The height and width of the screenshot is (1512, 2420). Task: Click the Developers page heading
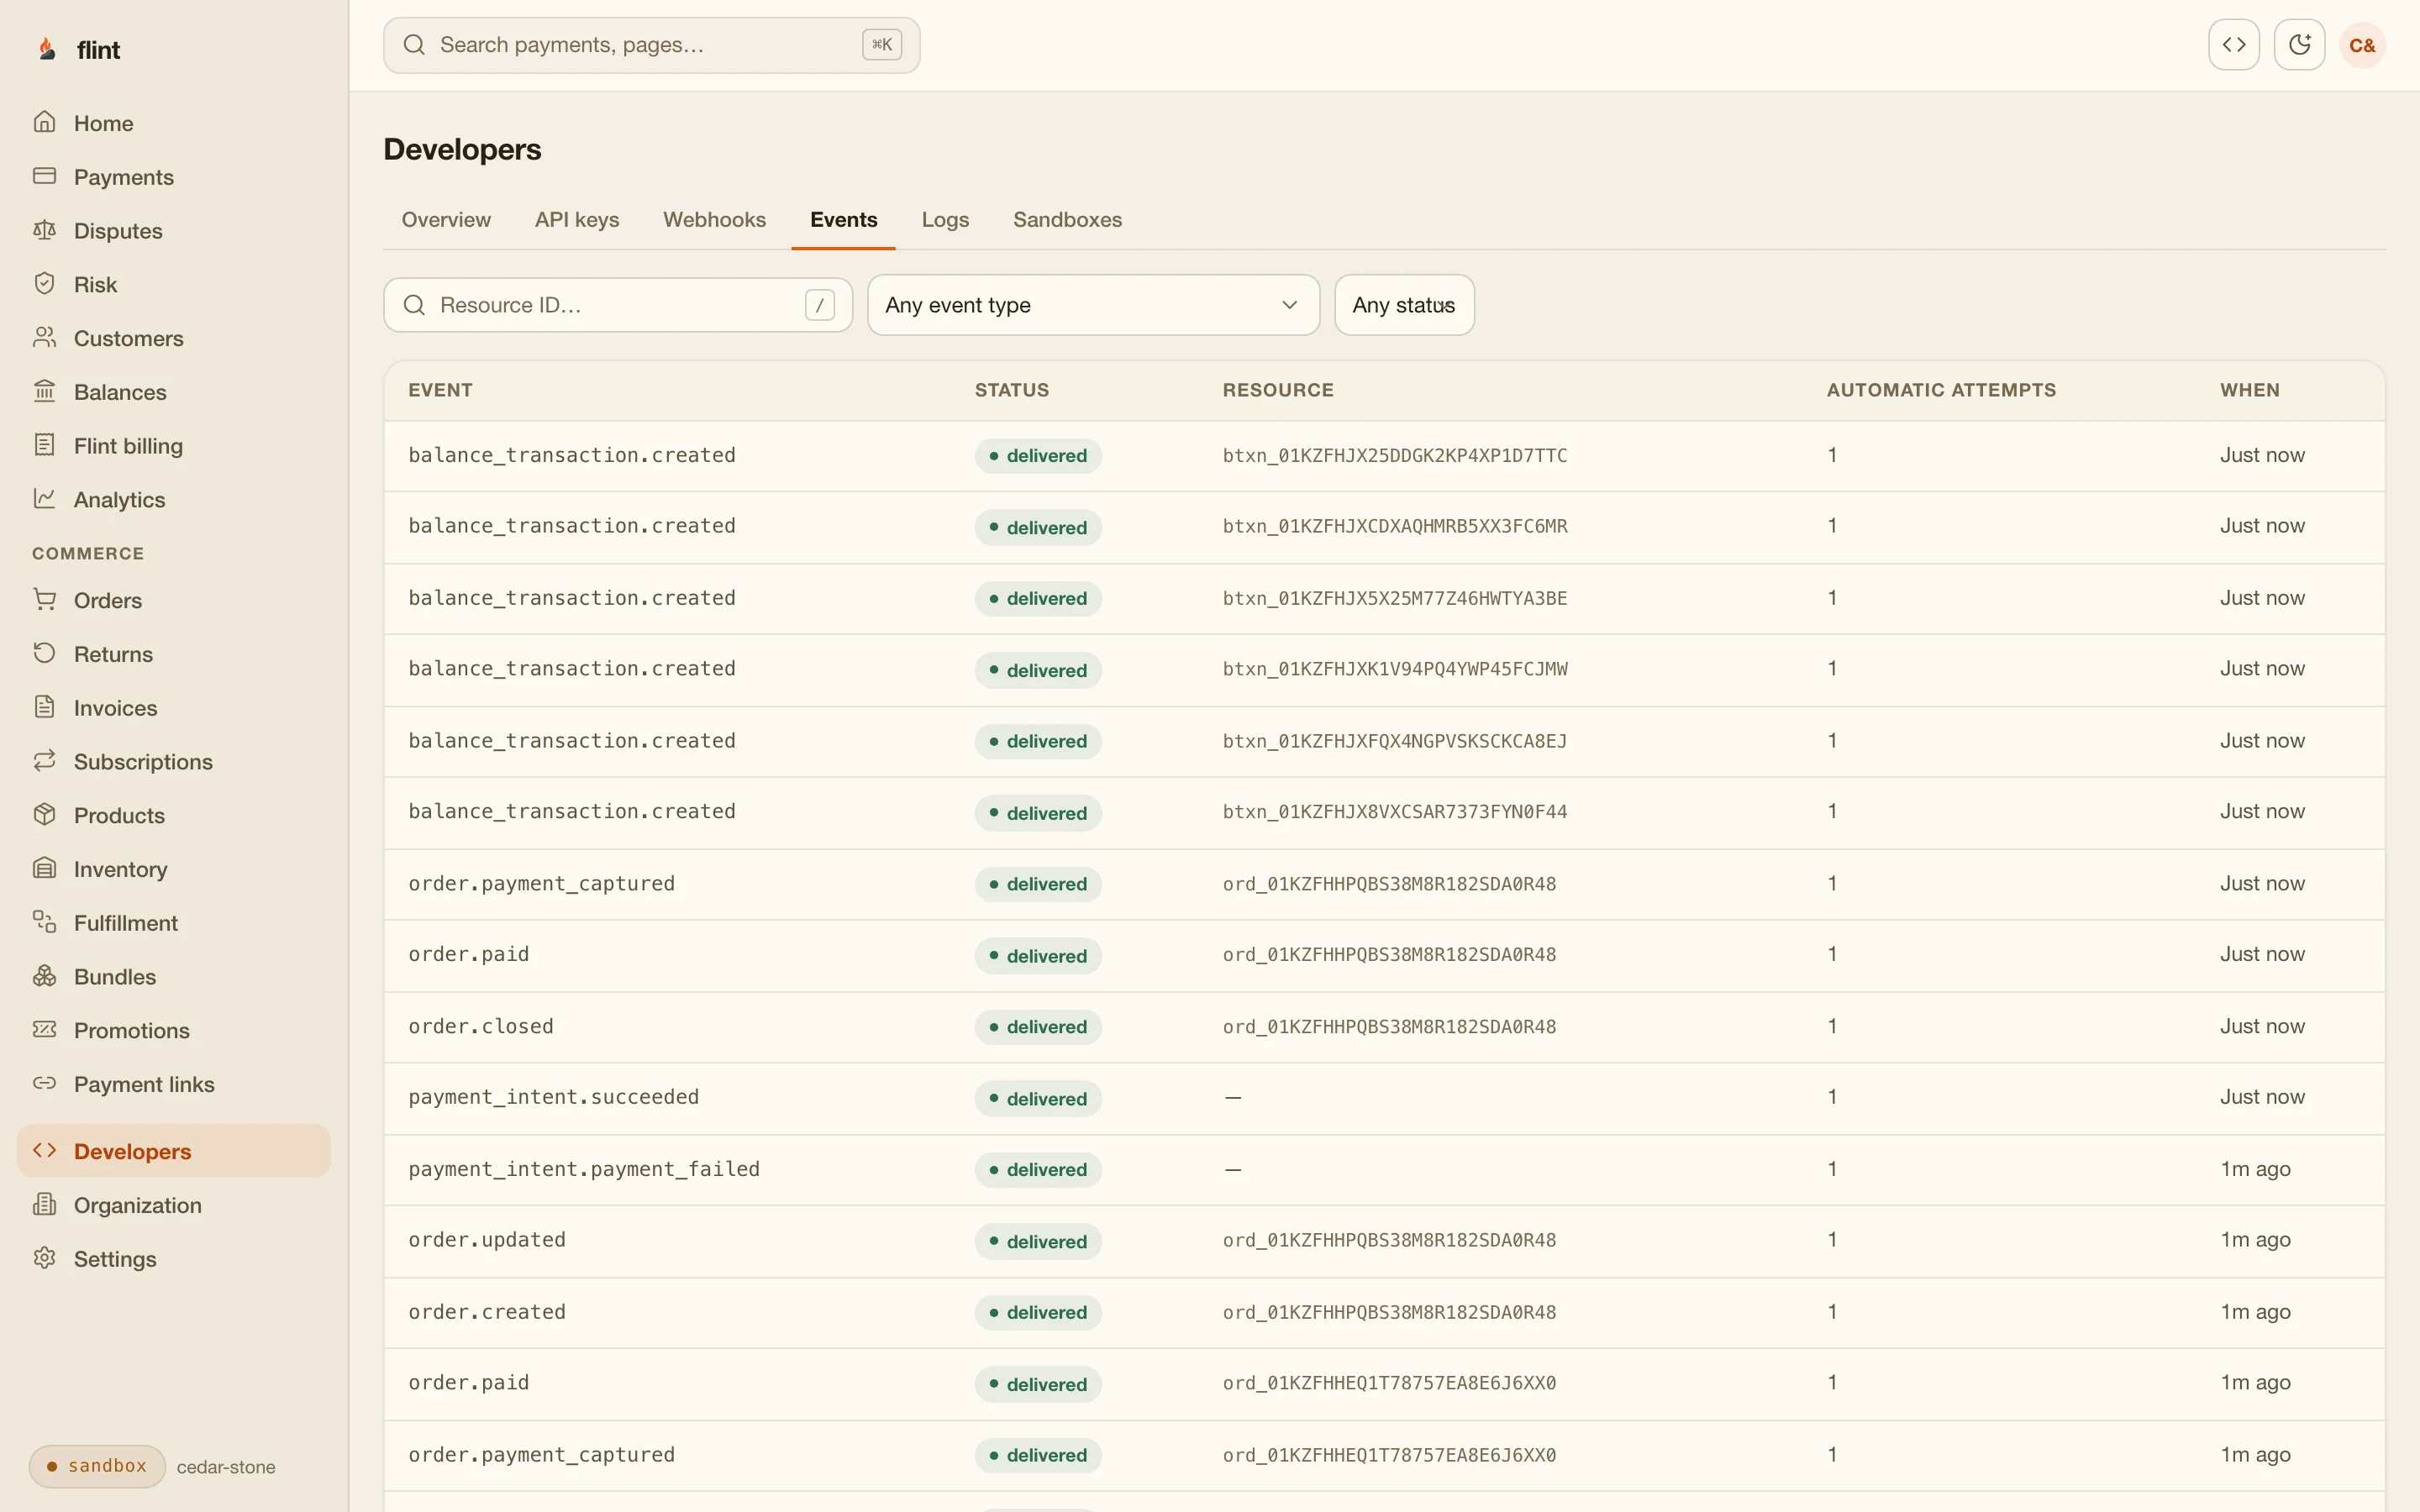click(462, 149)
